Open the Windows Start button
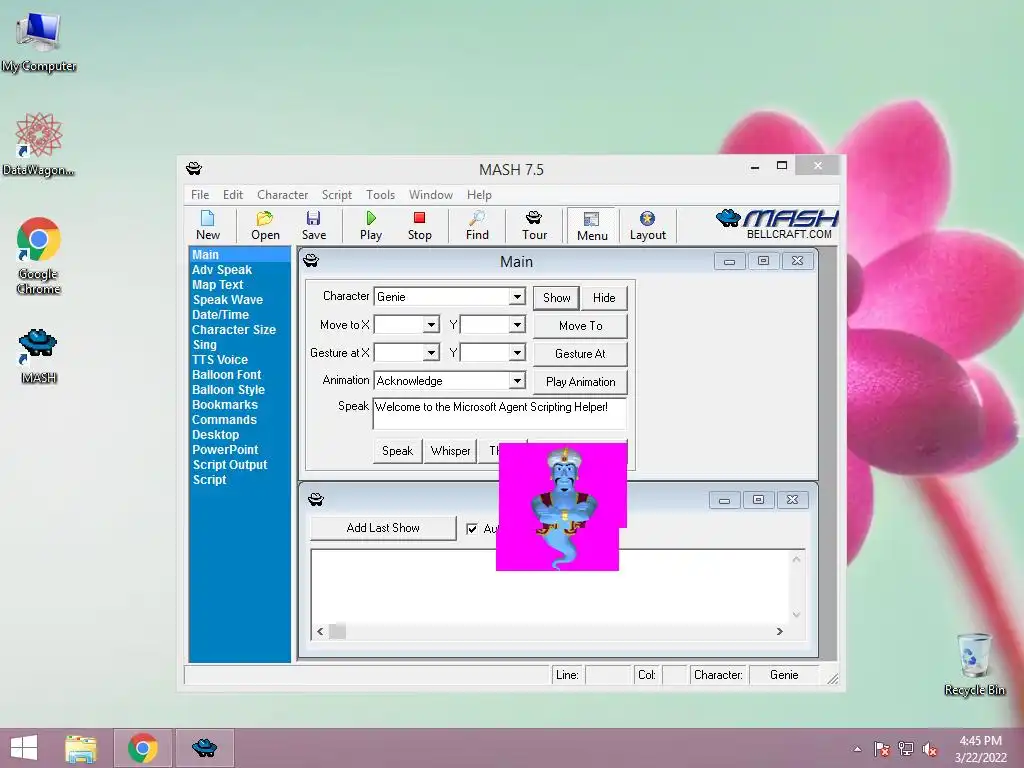 pyautogui.click(x=24, y=748)
